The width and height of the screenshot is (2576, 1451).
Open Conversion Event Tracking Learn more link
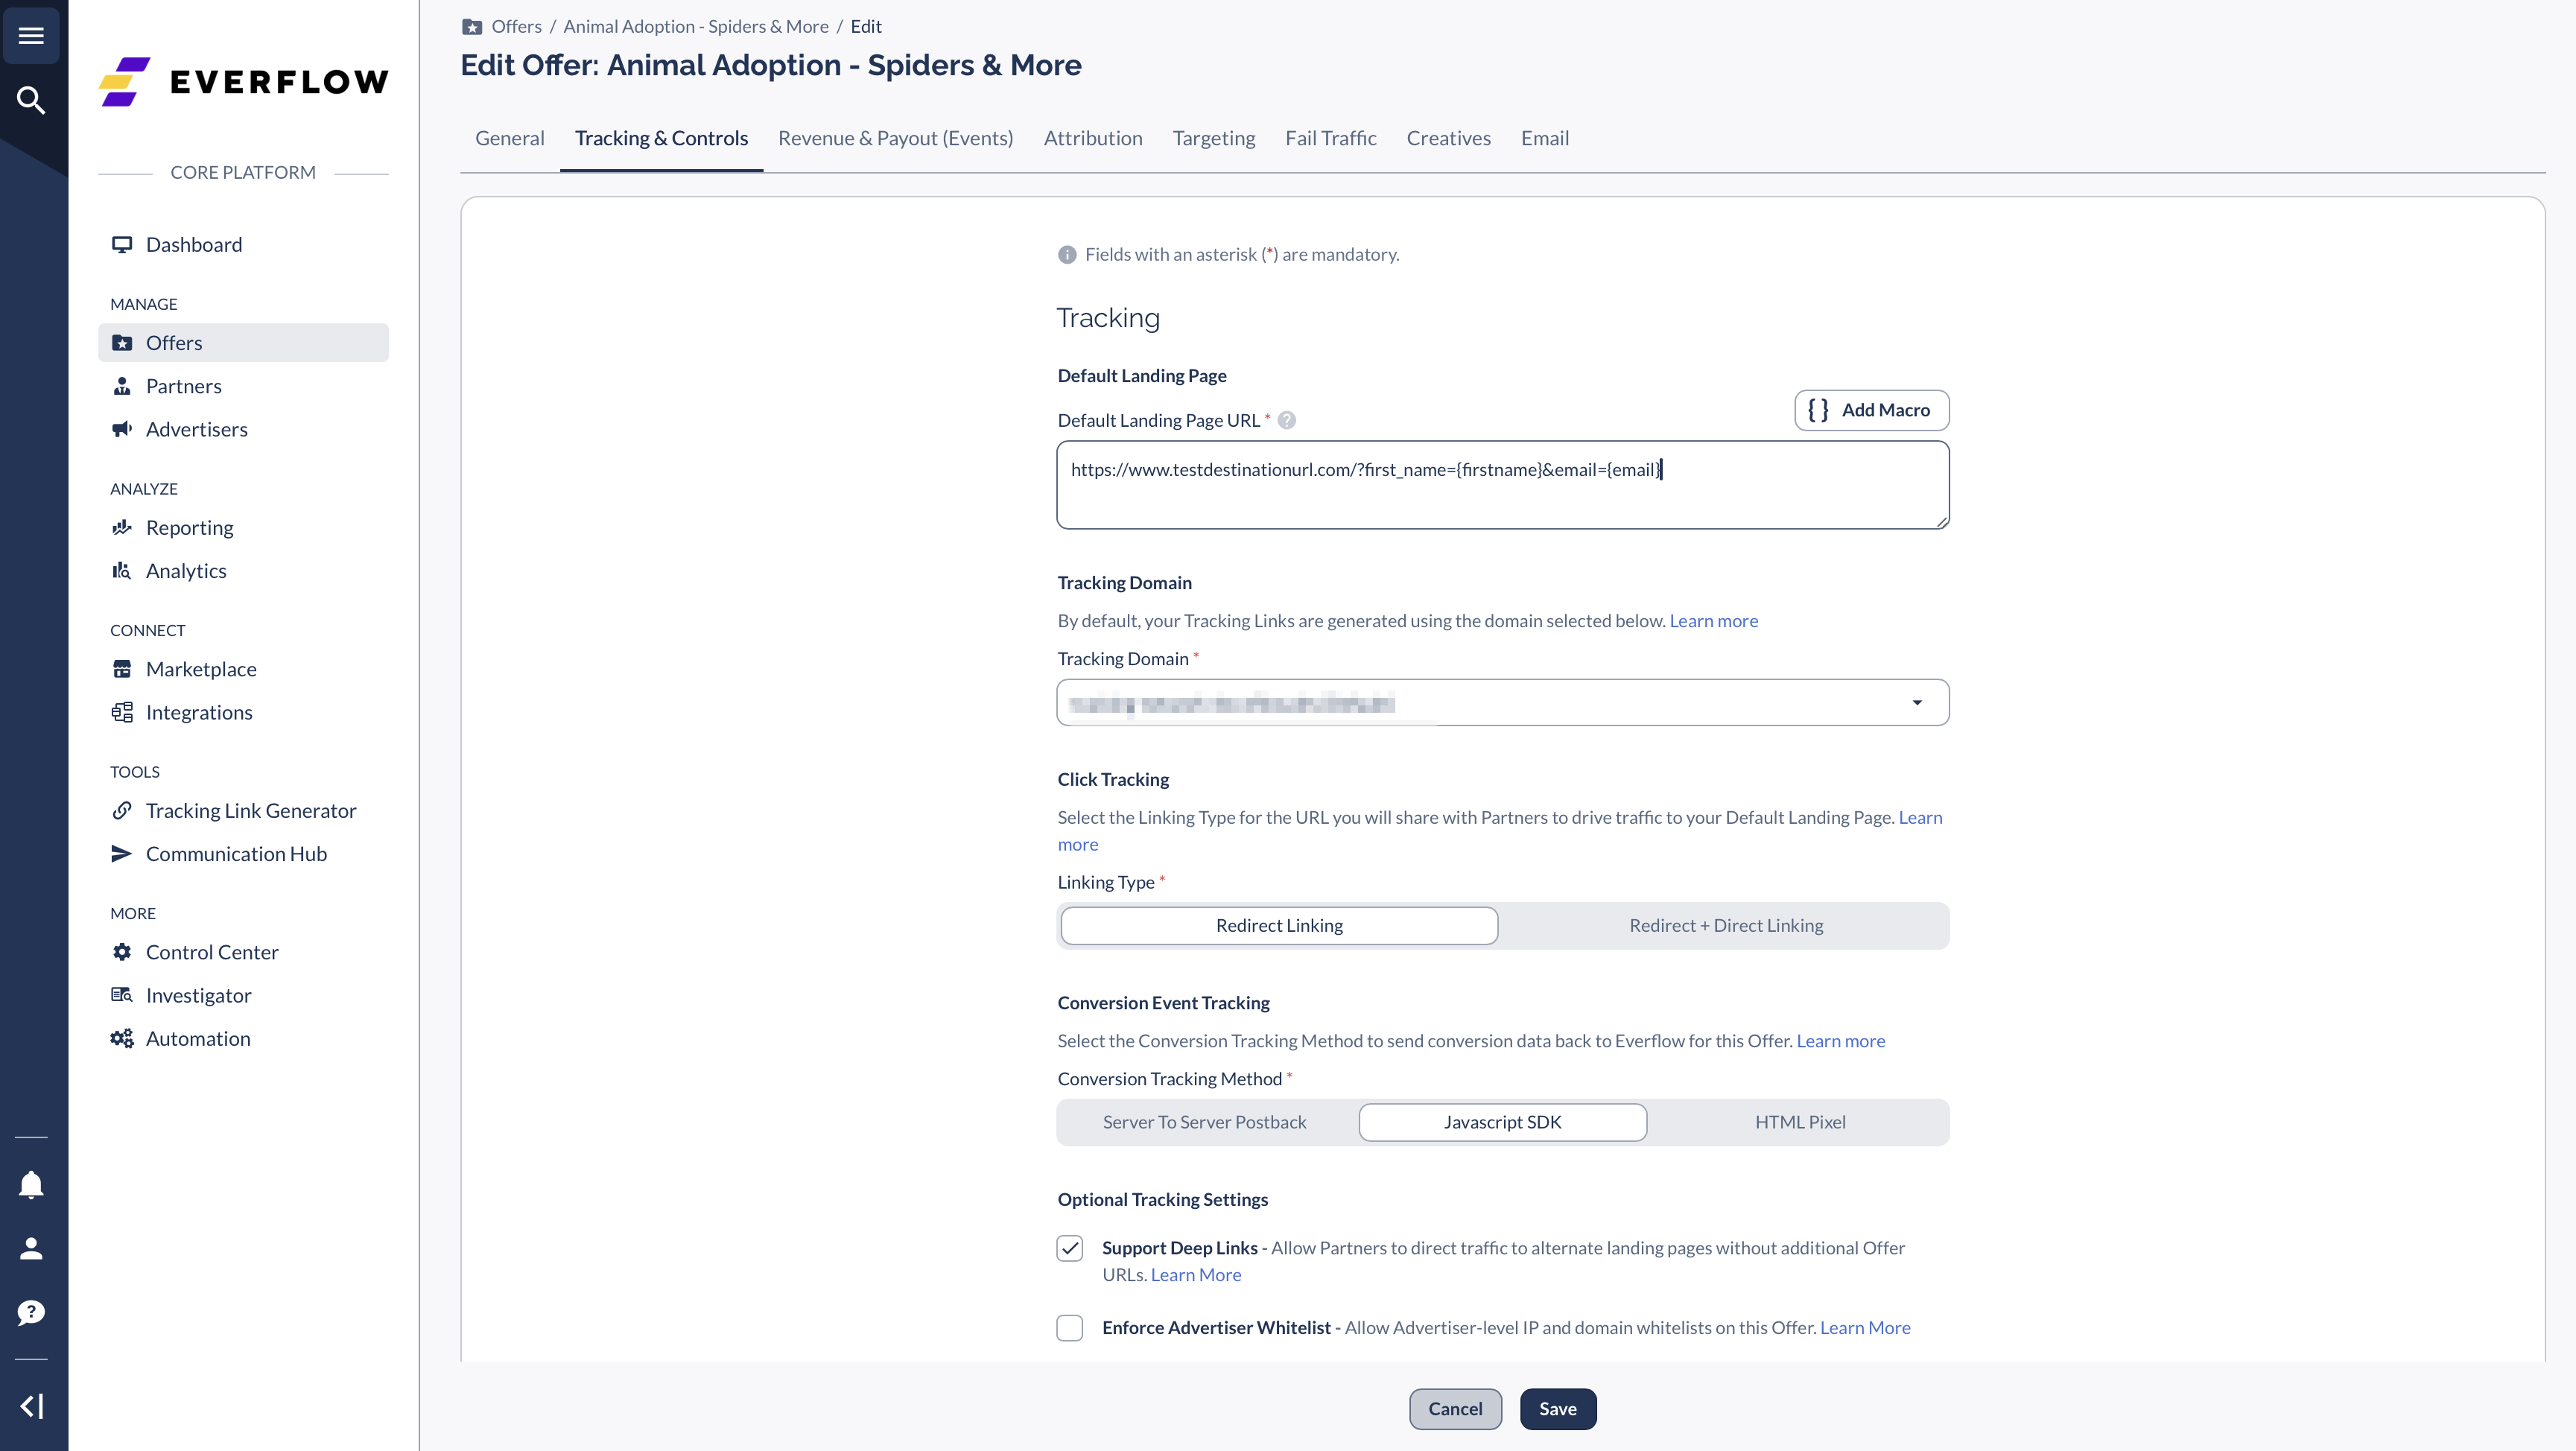1840,1041
